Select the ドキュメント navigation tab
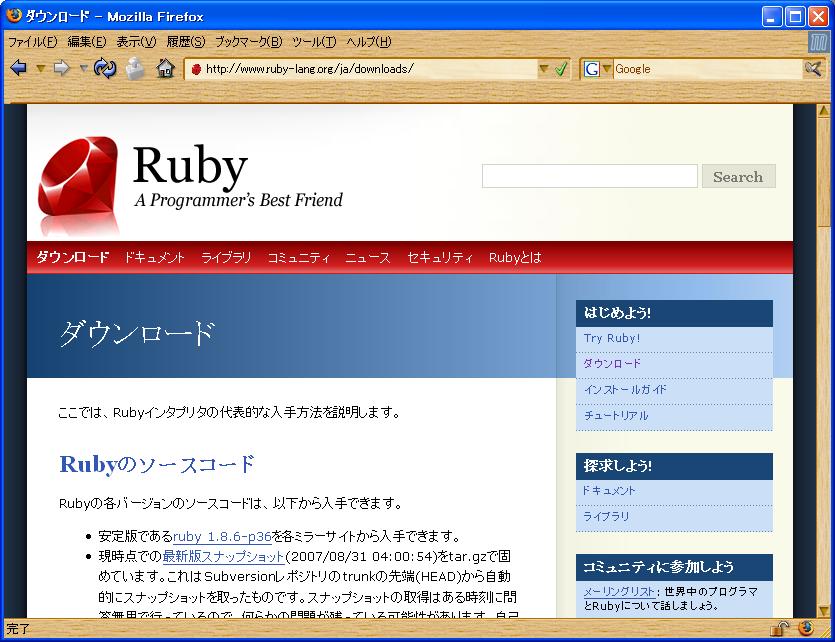The image size is (835, 642). point(155,257)
